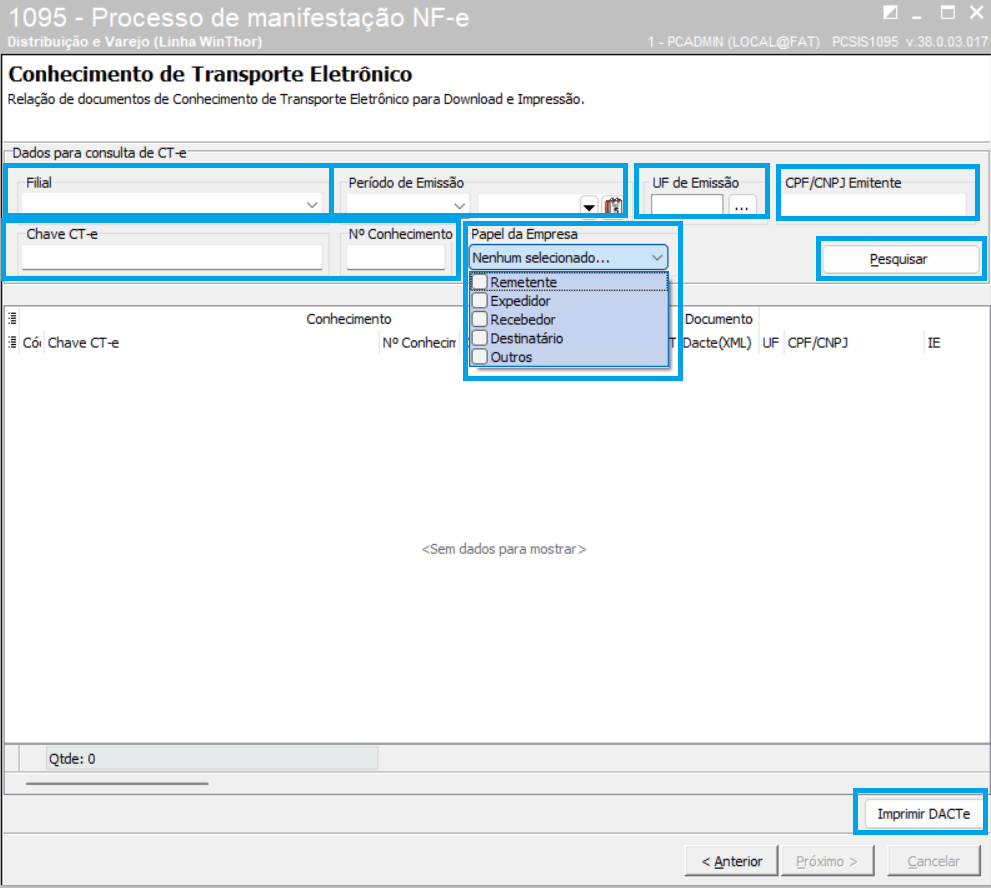The image size is (991, 888).
Task: Click Imprimir DACTe button
Action: [923, 814]
